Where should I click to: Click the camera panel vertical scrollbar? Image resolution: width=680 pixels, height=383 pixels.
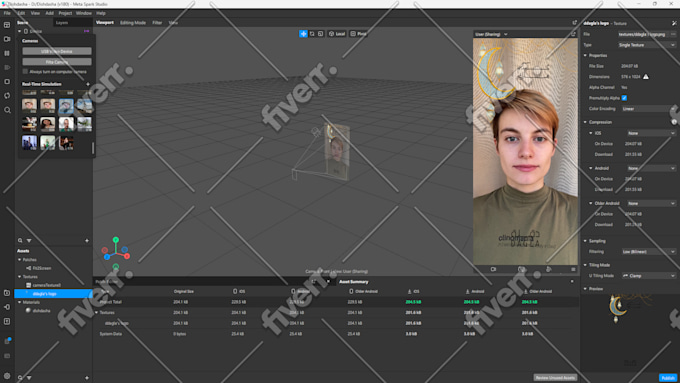(x=93, y=148)
